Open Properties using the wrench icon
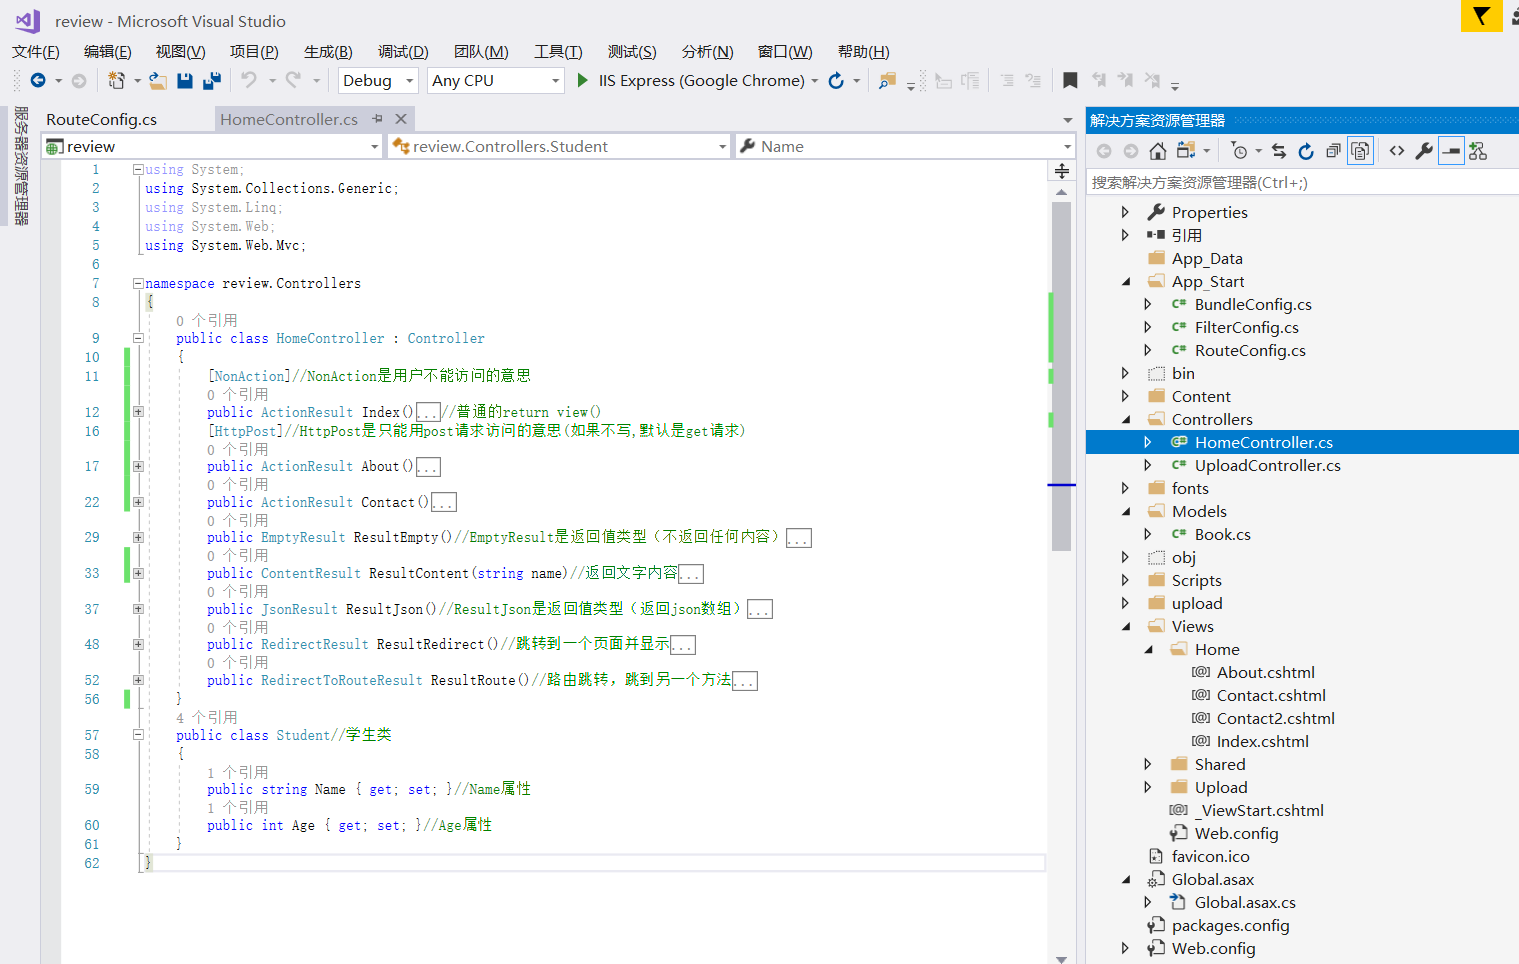Viewport: 1519px width, 964px height. 1424,151
